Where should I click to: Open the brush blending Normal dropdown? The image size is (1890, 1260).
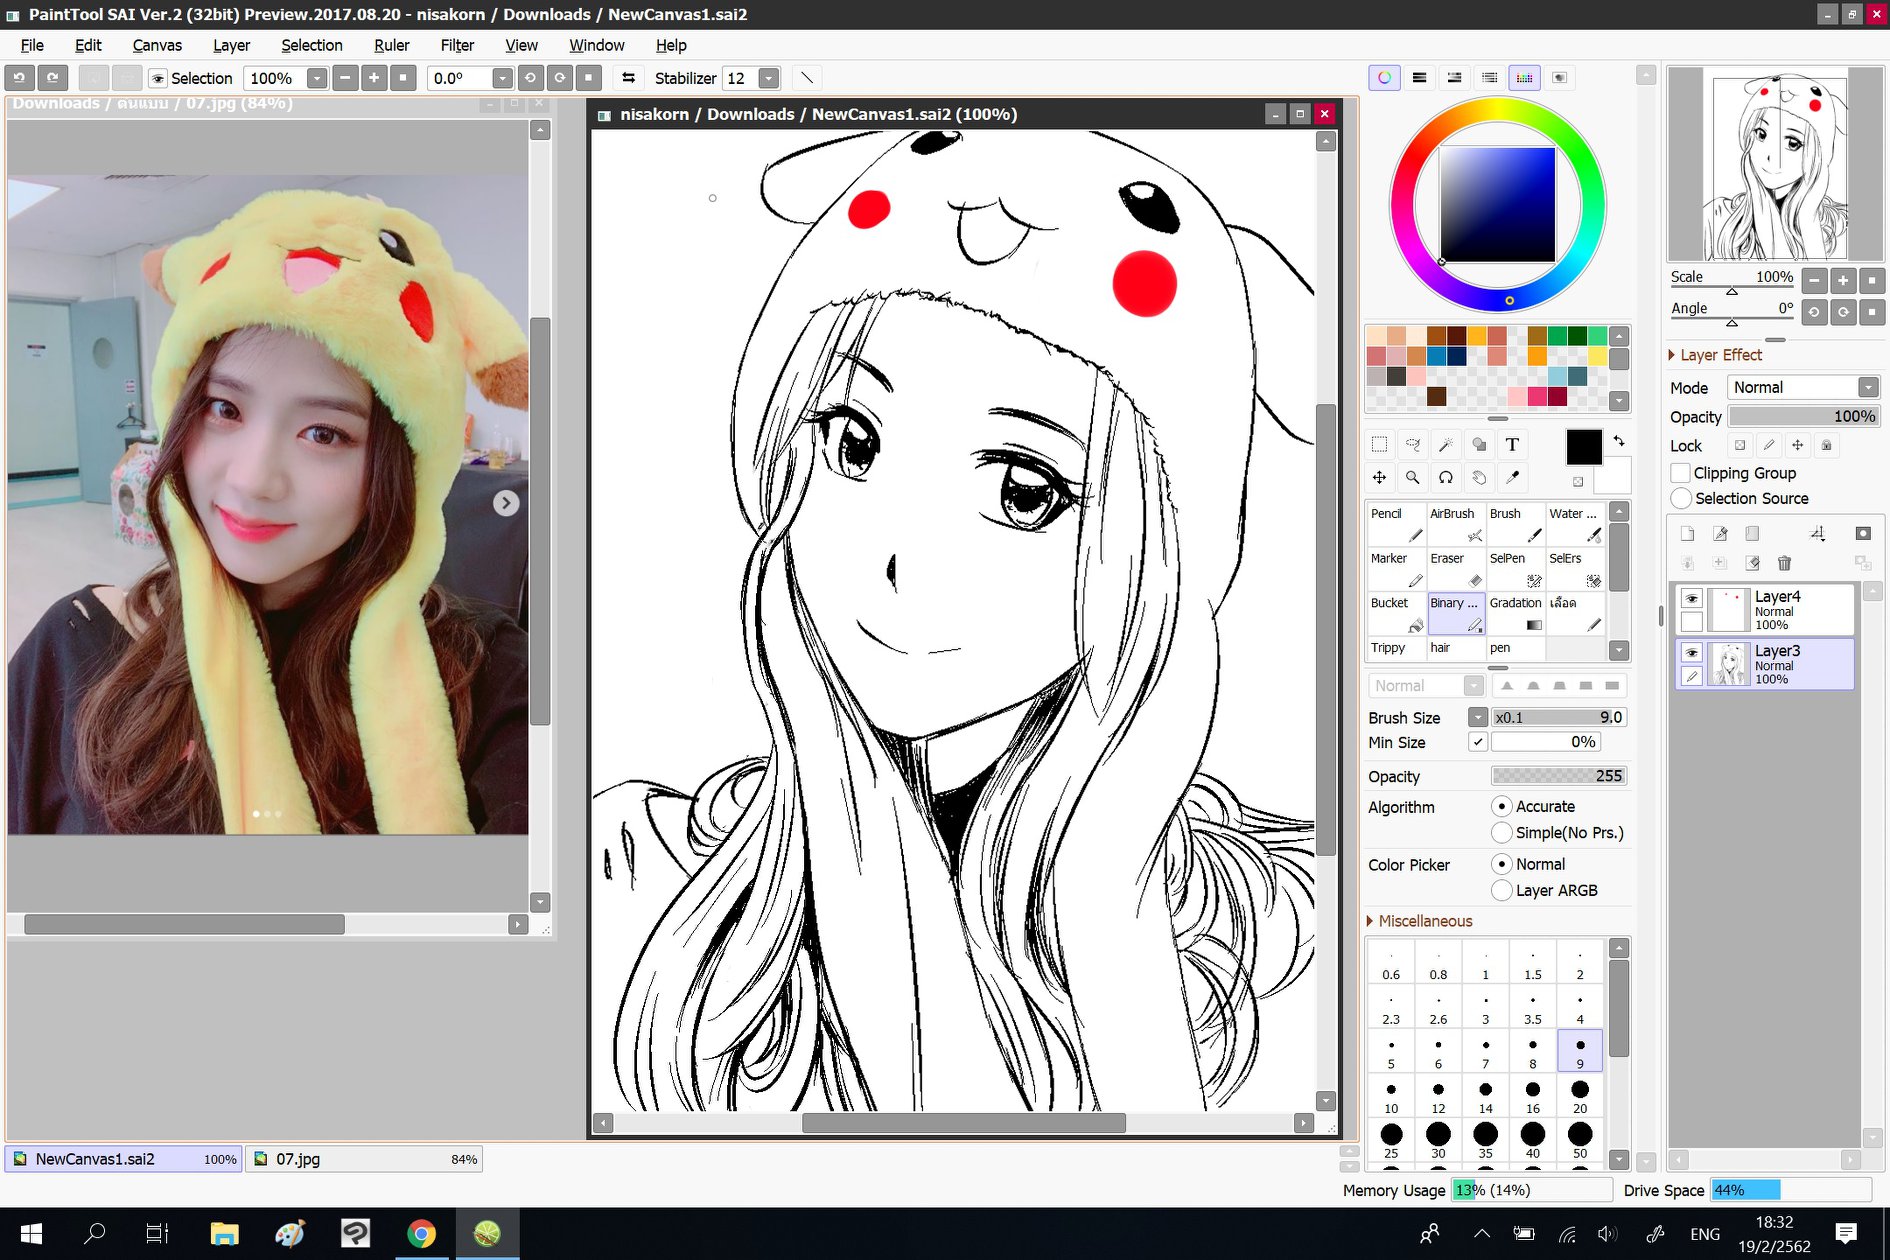tap(1425, 685)
